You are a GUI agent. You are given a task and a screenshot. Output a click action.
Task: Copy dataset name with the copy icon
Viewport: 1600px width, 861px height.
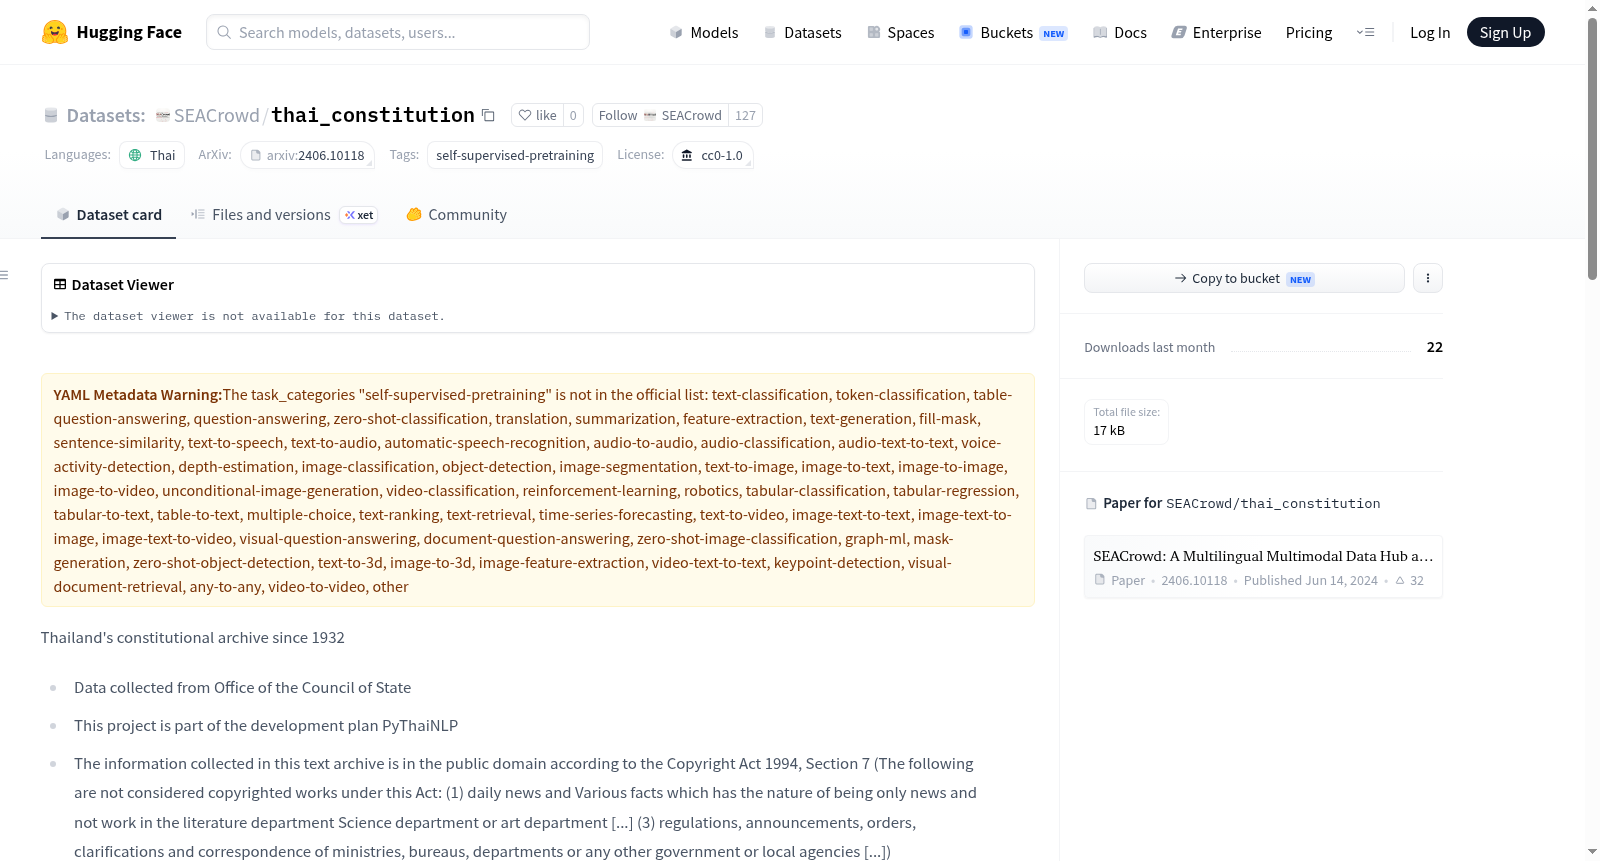click(488, 115)
